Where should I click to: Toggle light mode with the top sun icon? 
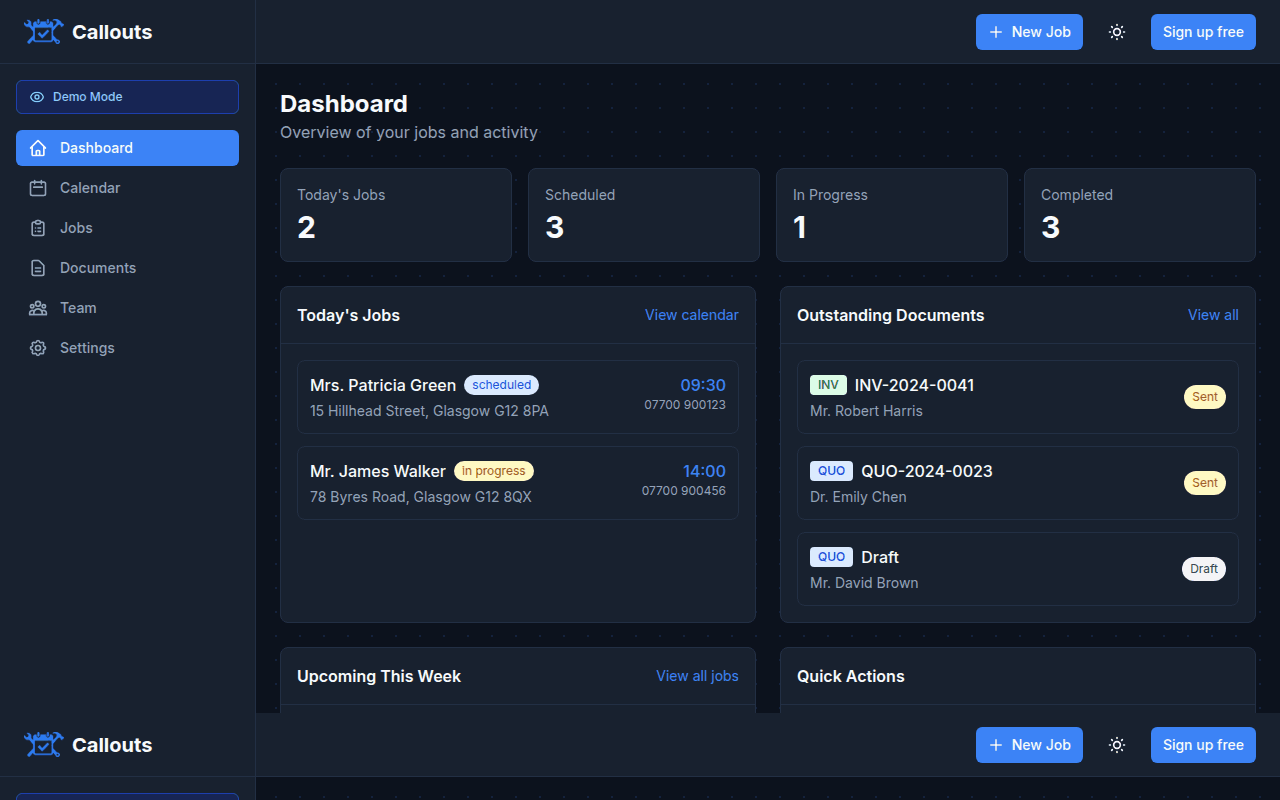pyautogui.click(x=1117, y=31)
